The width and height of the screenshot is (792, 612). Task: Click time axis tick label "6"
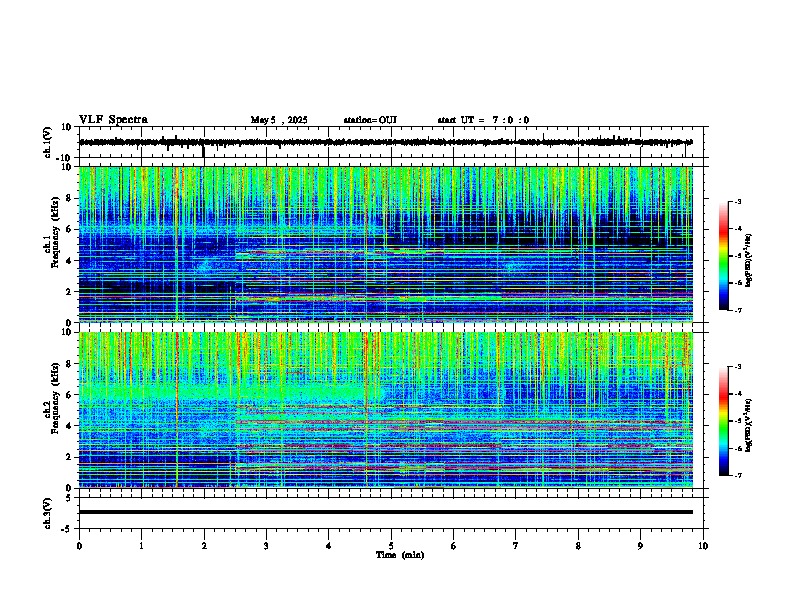point(454,546)
